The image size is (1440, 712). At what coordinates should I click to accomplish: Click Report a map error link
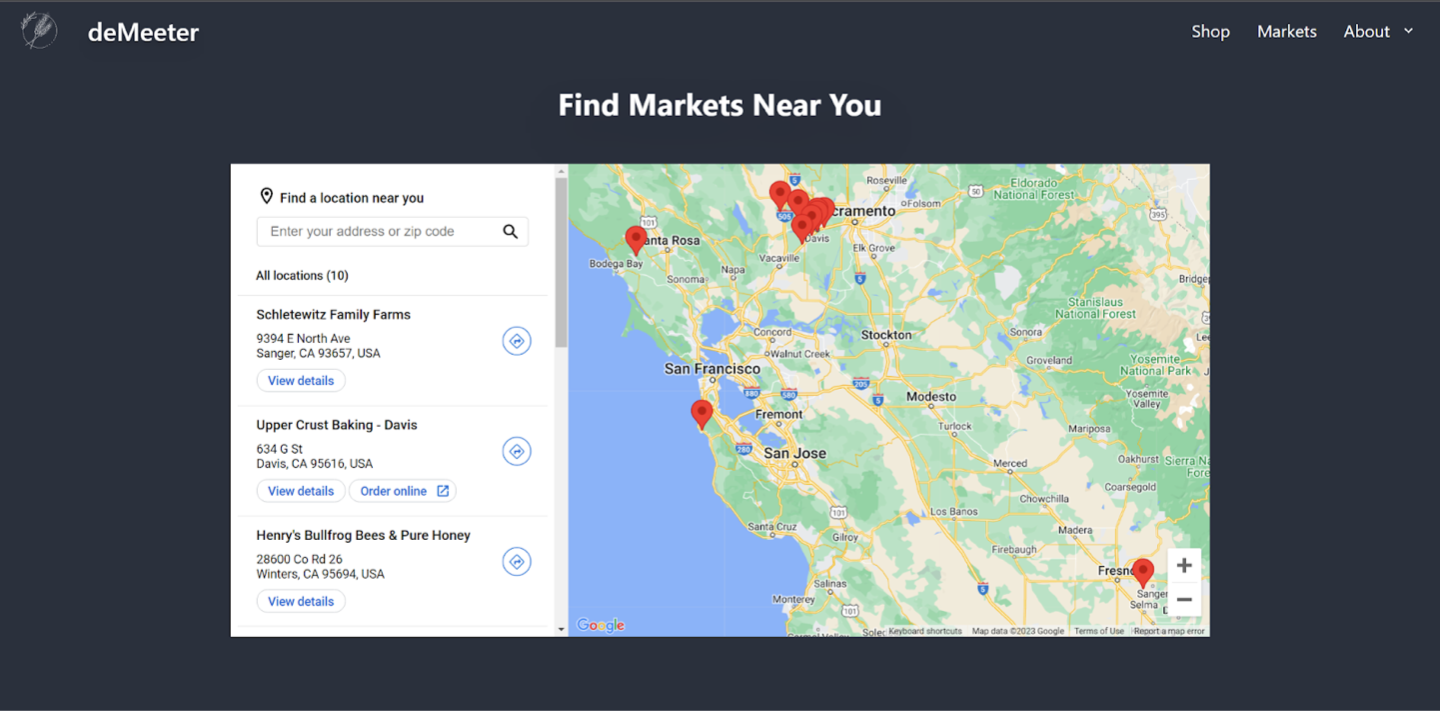click(x=1169, y=631)
